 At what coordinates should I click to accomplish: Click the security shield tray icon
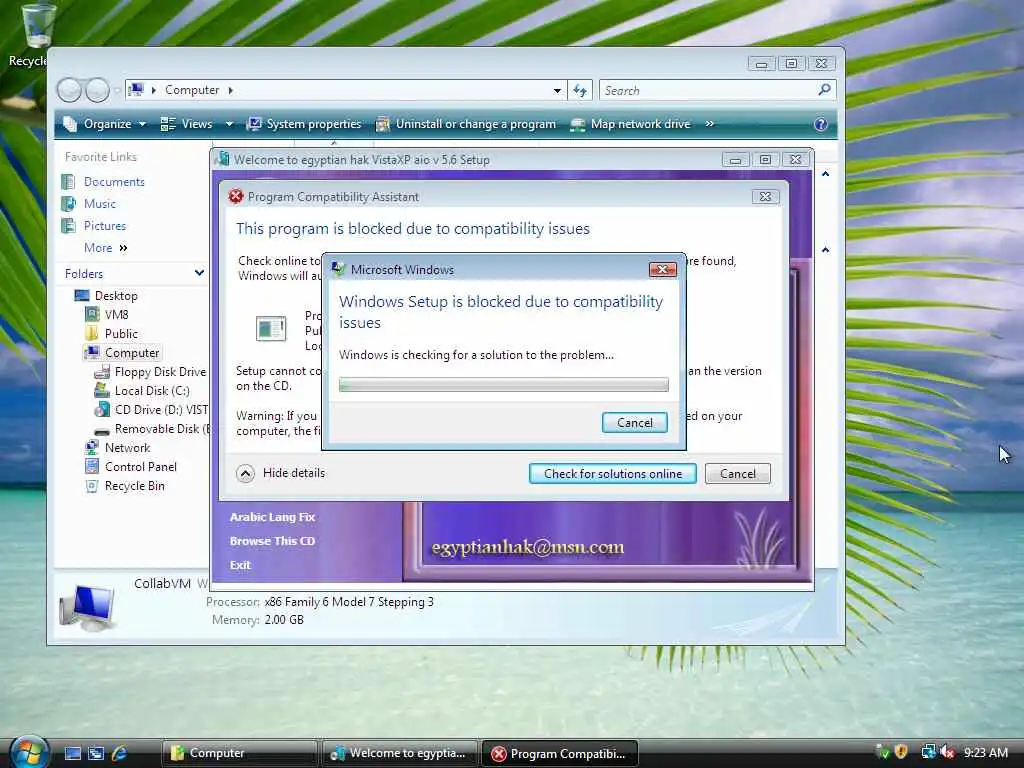point(901,752)
